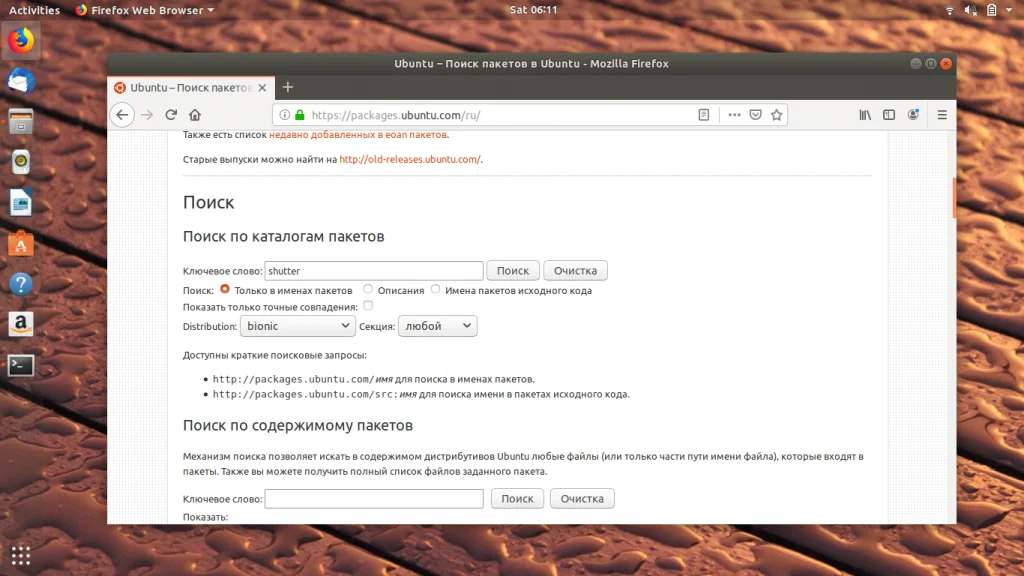Screen dimensions: 1024x576
Task: Bookmark this page with the star
Action: click(x=776, y=115)
